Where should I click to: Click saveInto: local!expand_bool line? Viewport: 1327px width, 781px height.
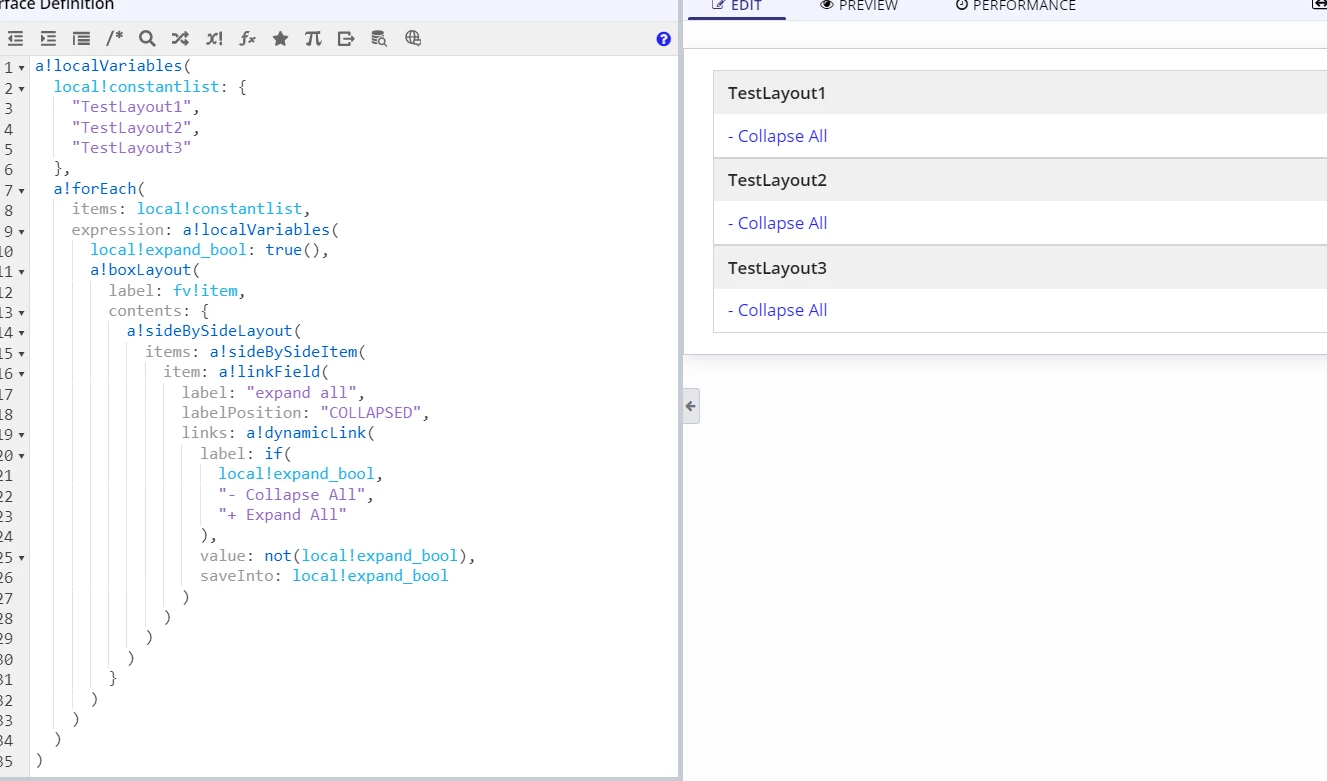coord(324,576)
